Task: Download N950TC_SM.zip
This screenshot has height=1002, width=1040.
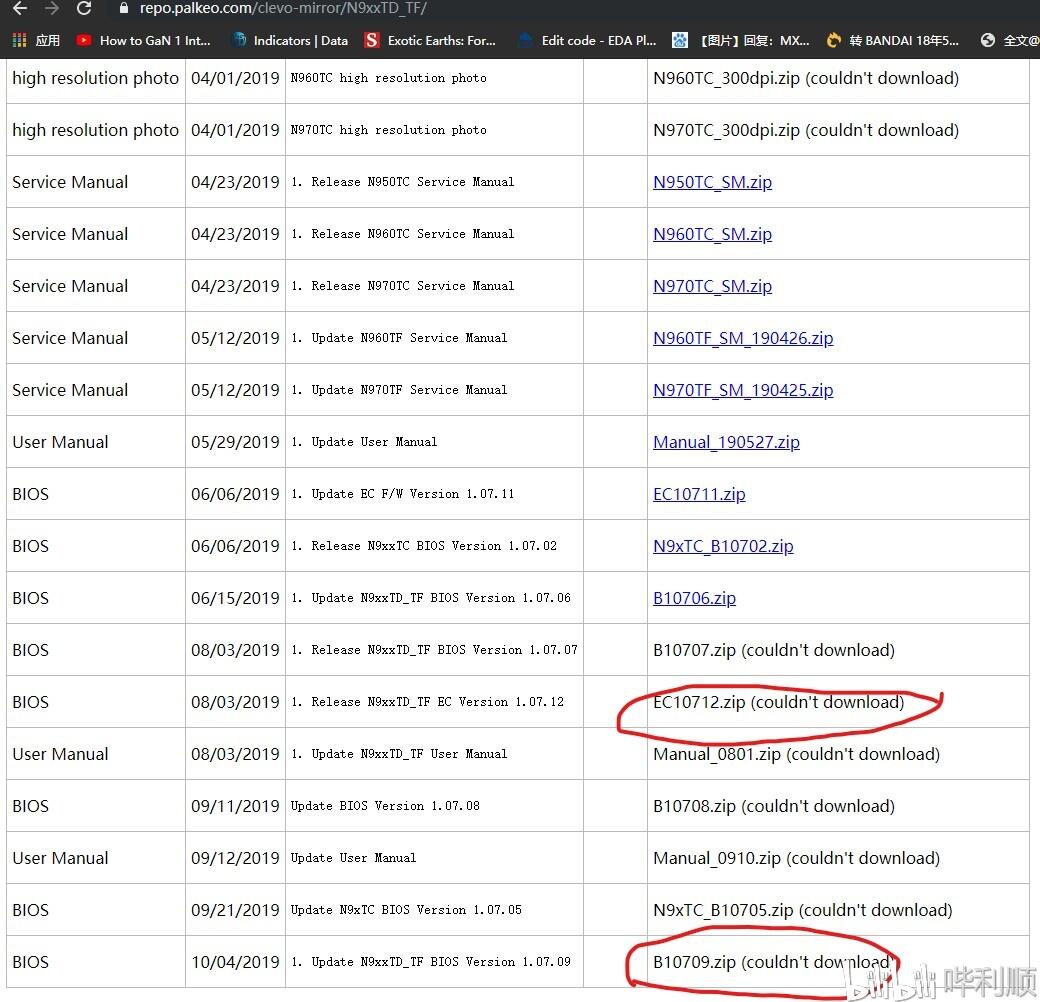Action: 712,182
